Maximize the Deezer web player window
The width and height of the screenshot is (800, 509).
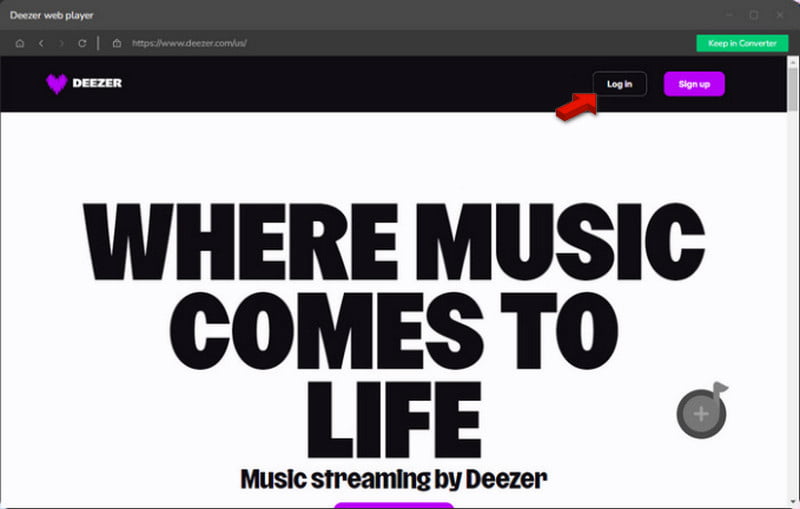754,15
